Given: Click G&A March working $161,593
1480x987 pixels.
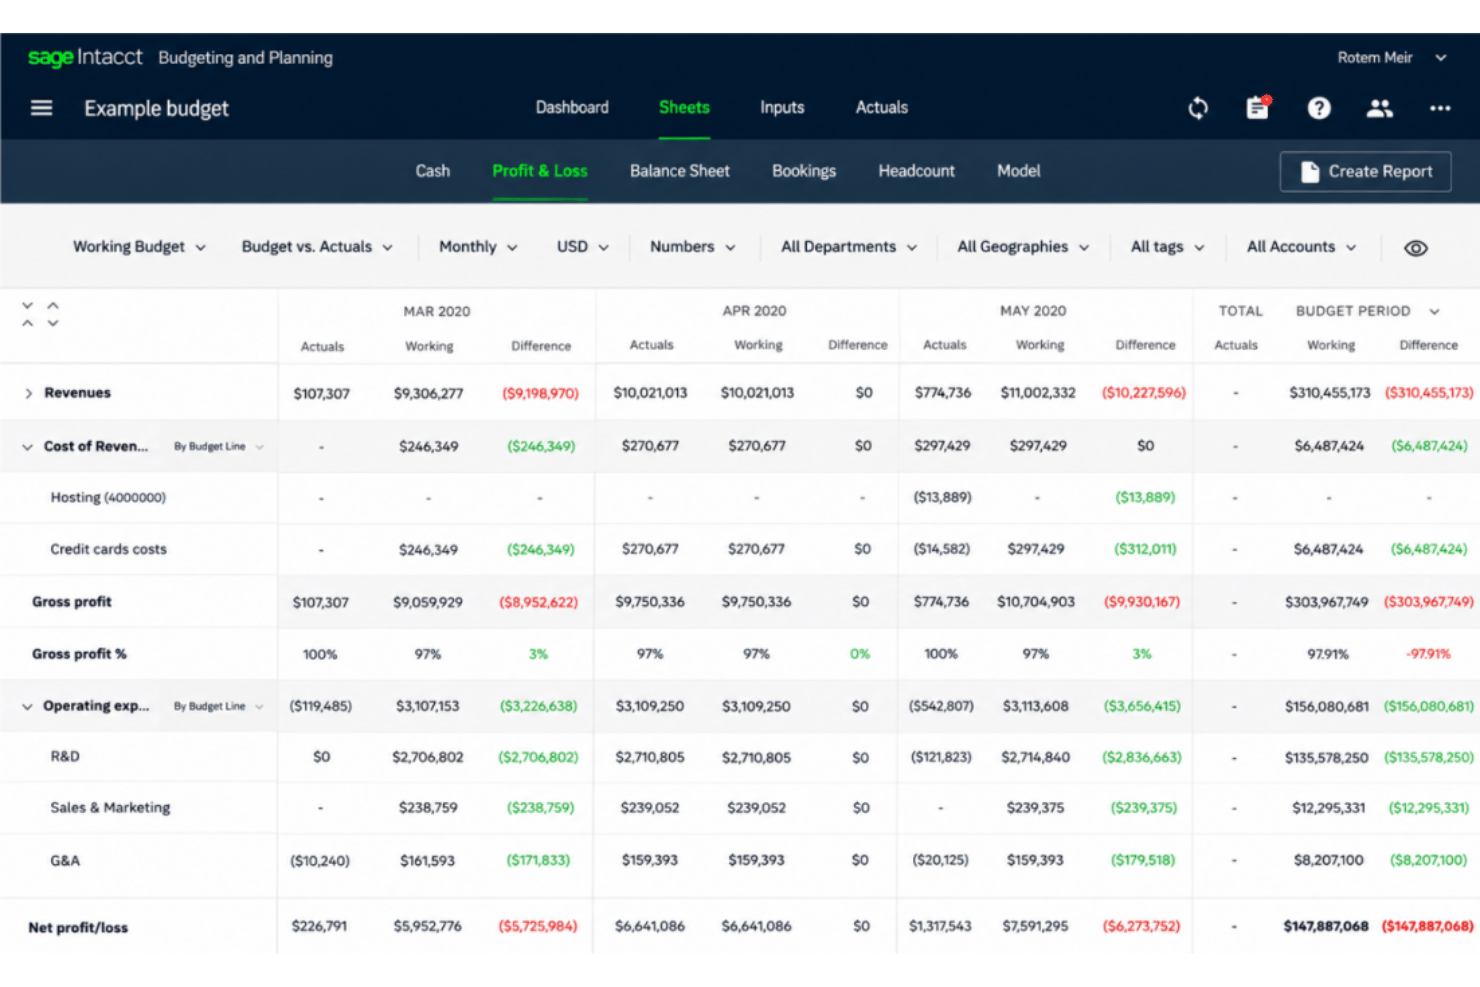Looking at the screenshot, I should (x=427, y=860).
